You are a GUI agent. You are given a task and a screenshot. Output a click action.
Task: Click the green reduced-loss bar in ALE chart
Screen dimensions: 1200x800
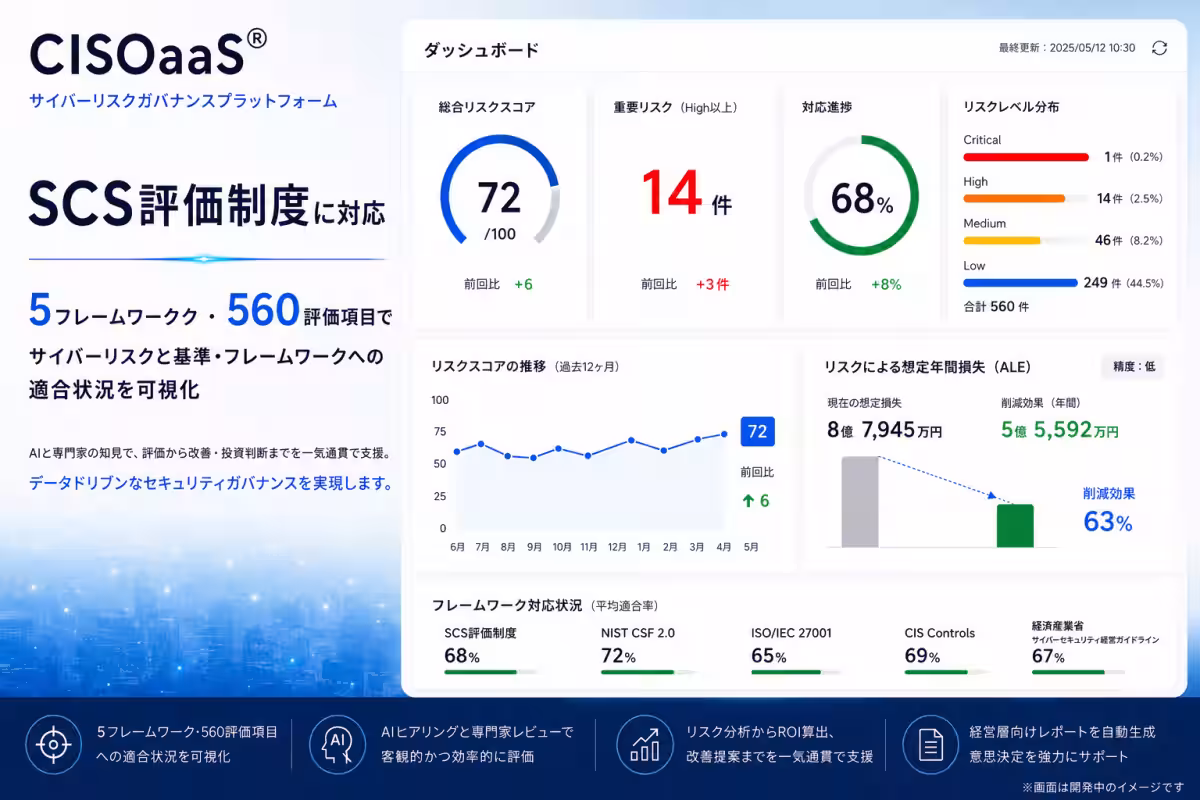tap(1015, 526)
